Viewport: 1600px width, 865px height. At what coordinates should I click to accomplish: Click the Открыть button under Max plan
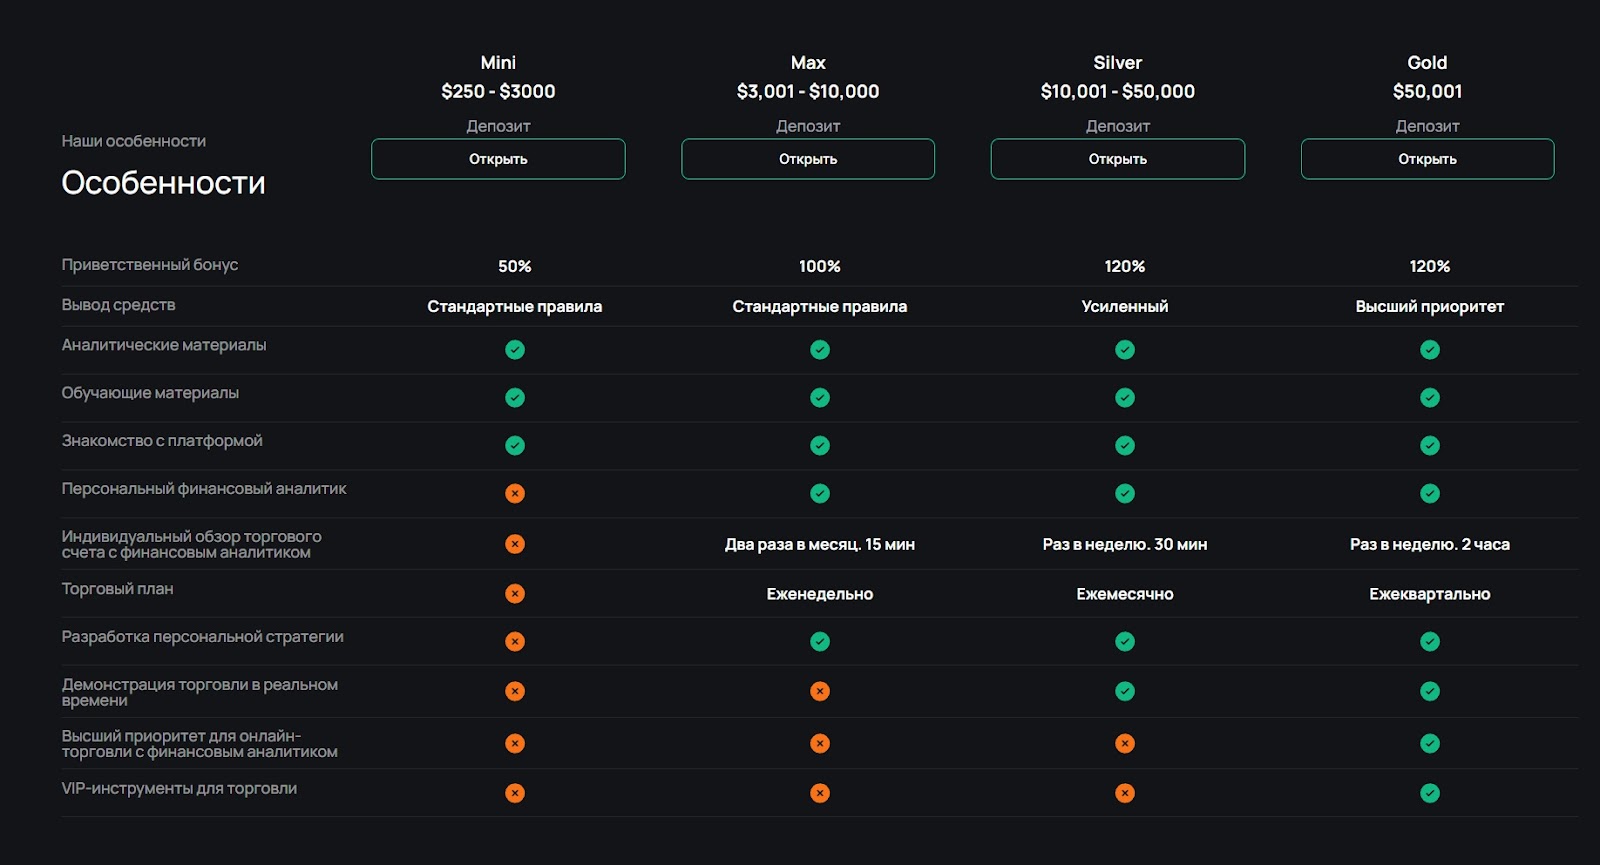click(808, 159)
